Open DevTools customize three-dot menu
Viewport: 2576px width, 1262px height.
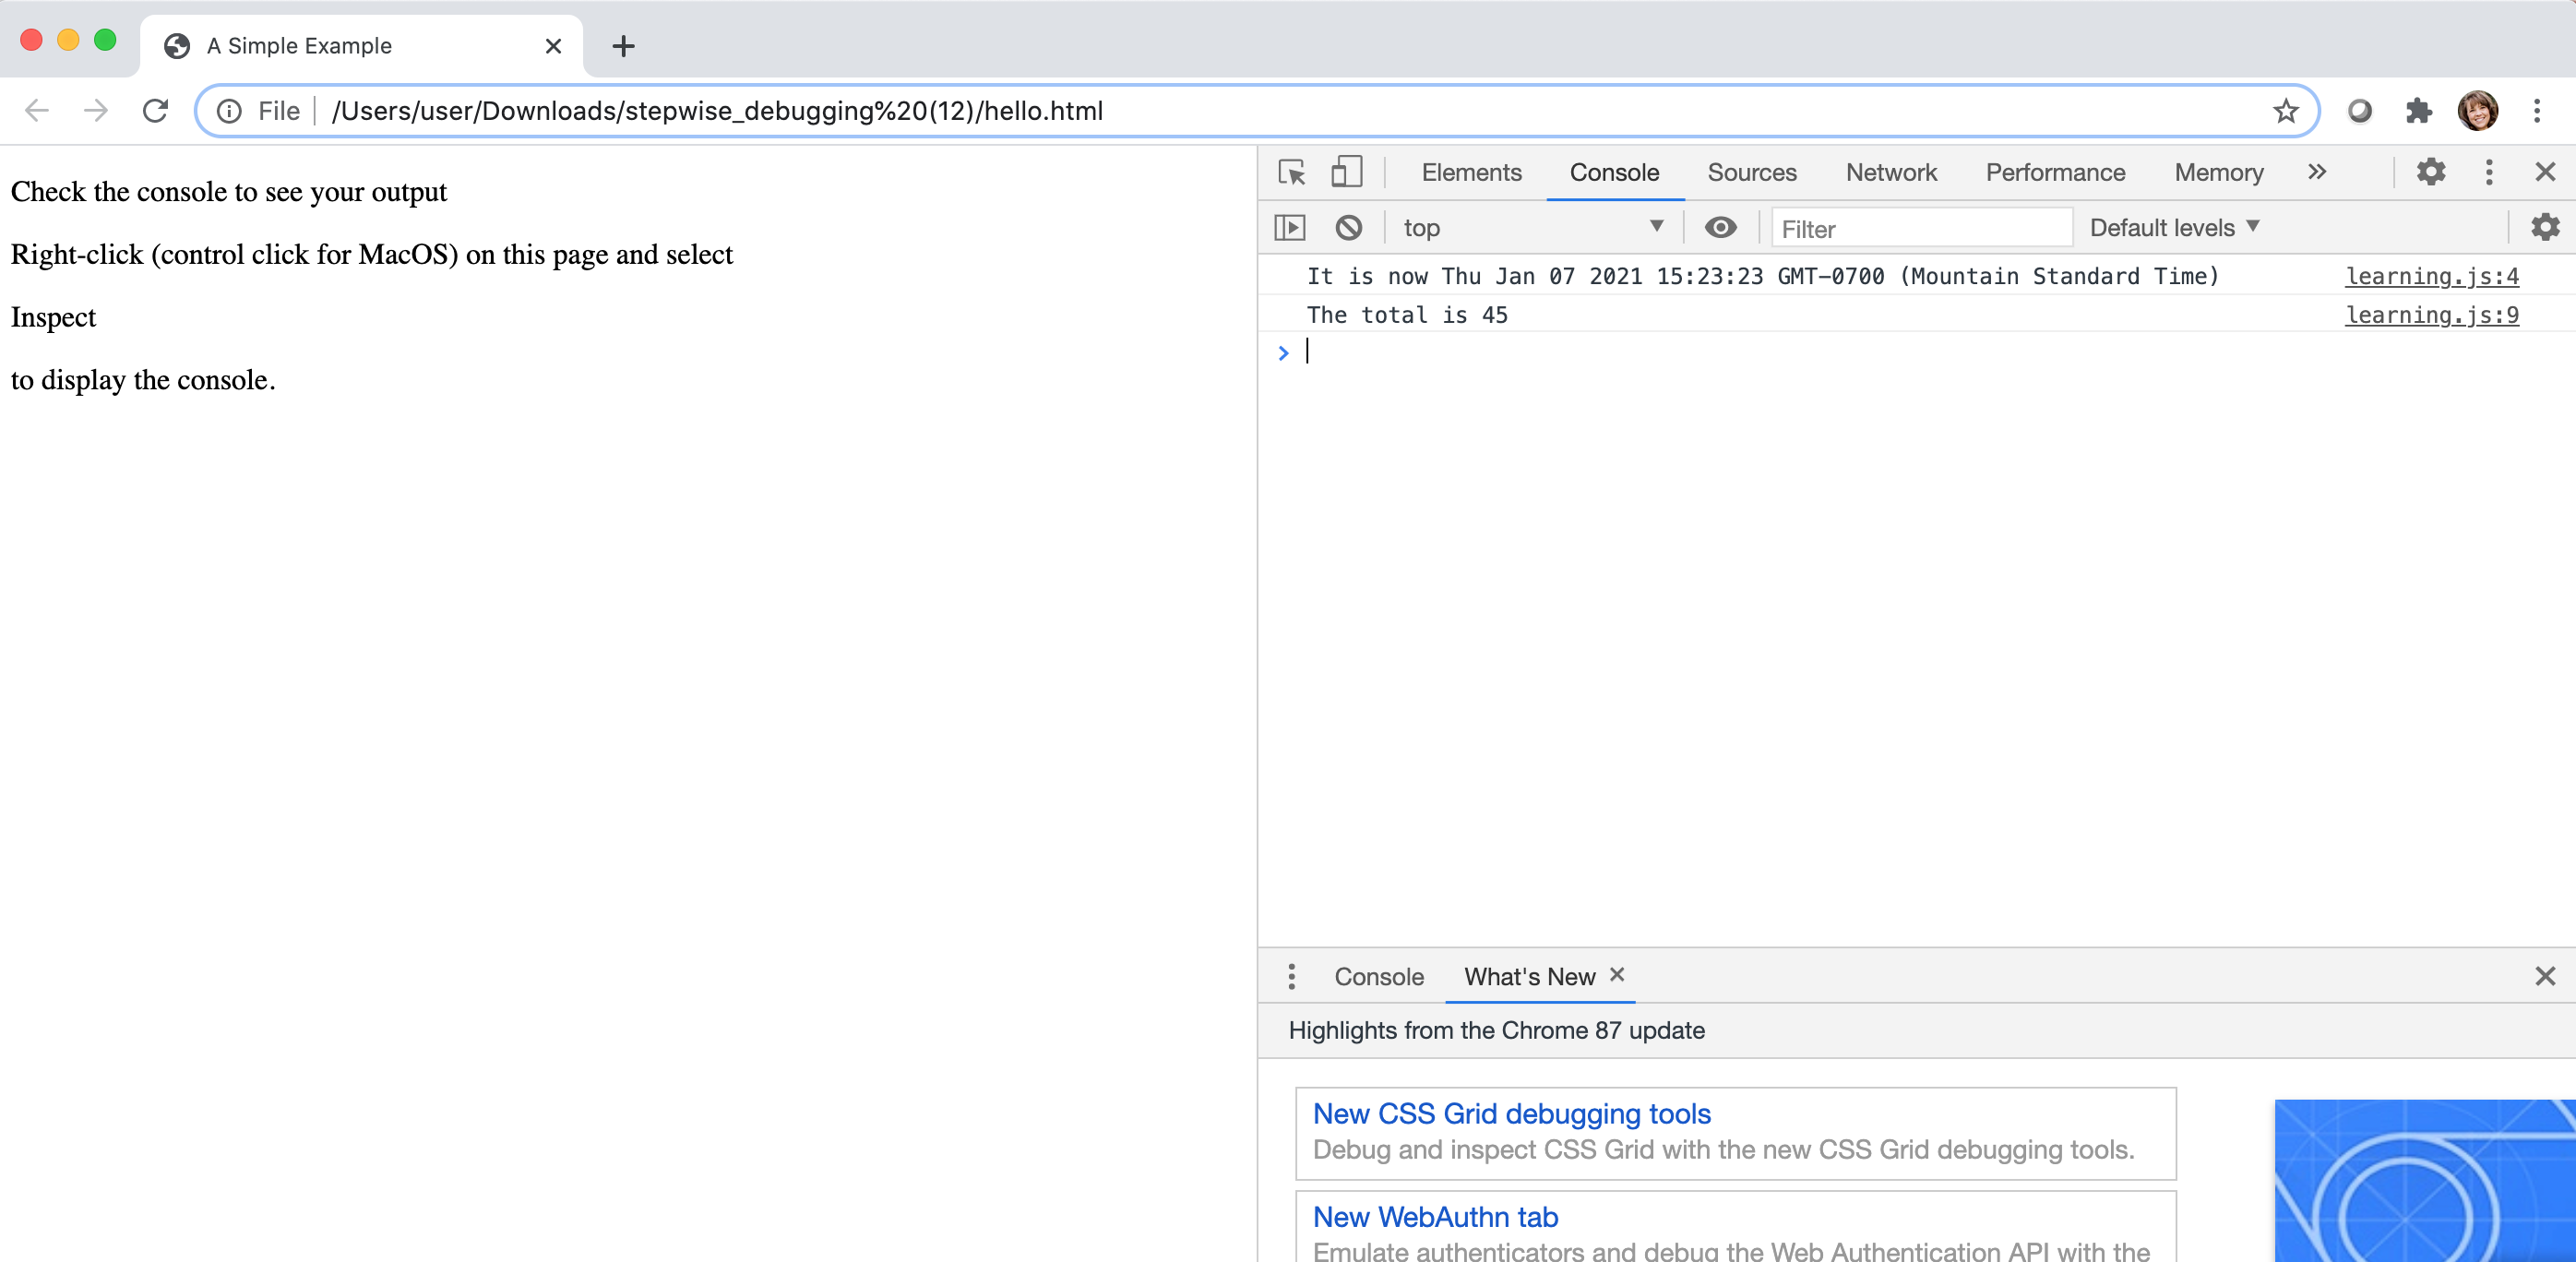pos(2489,172)
